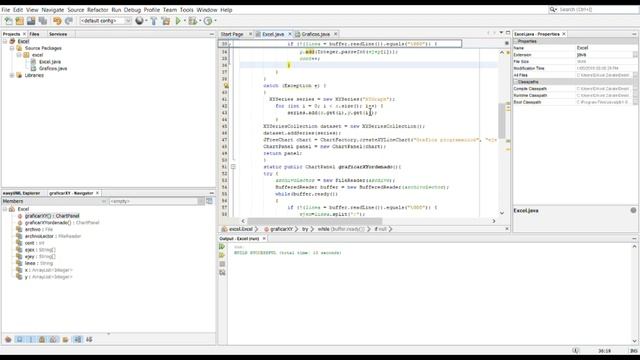Open Run Project dropdown arrow

pyautogui.click(x=184, y=21)
